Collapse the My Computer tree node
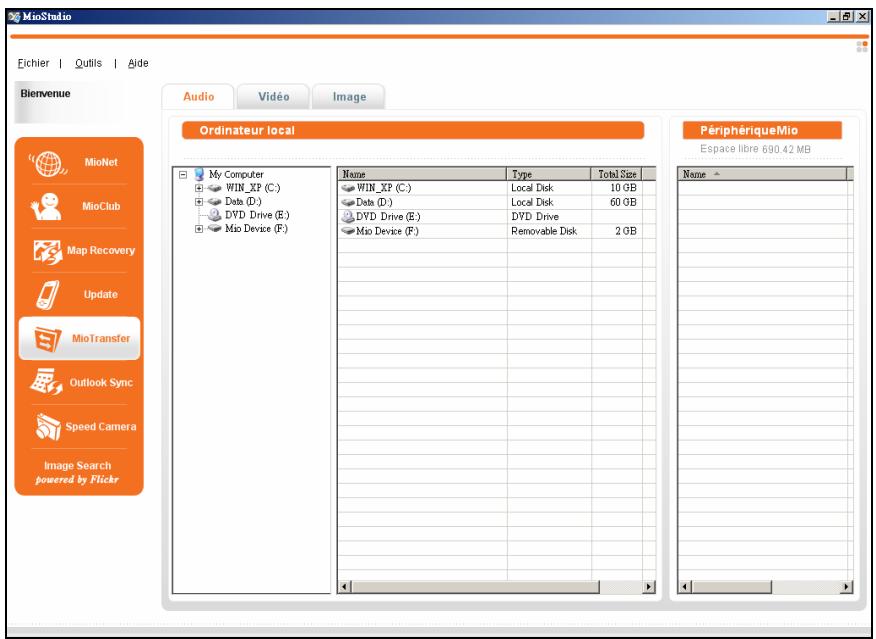The width and height of the screenshot is (876, 639). pyautogui.click(x=183, y=175)
